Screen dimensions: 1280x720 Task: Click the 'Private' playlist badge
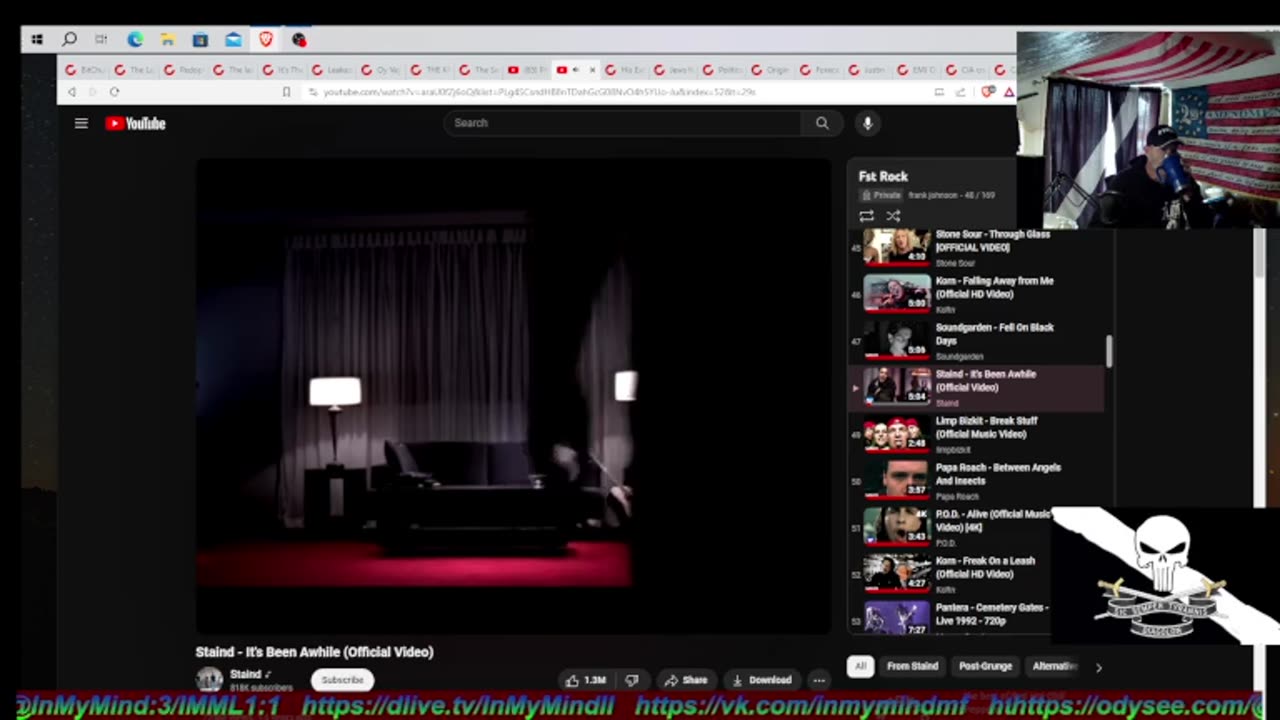click(x=881, y=195)
